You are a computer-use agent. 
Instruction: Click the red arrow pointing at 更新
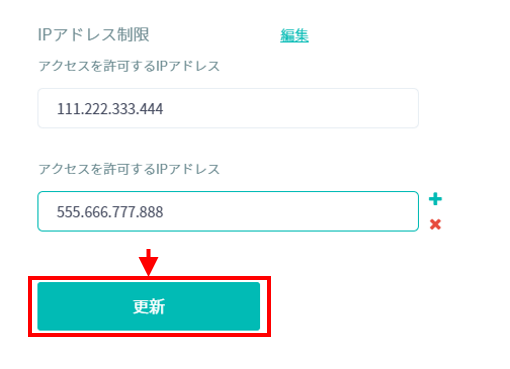point(148,262)
